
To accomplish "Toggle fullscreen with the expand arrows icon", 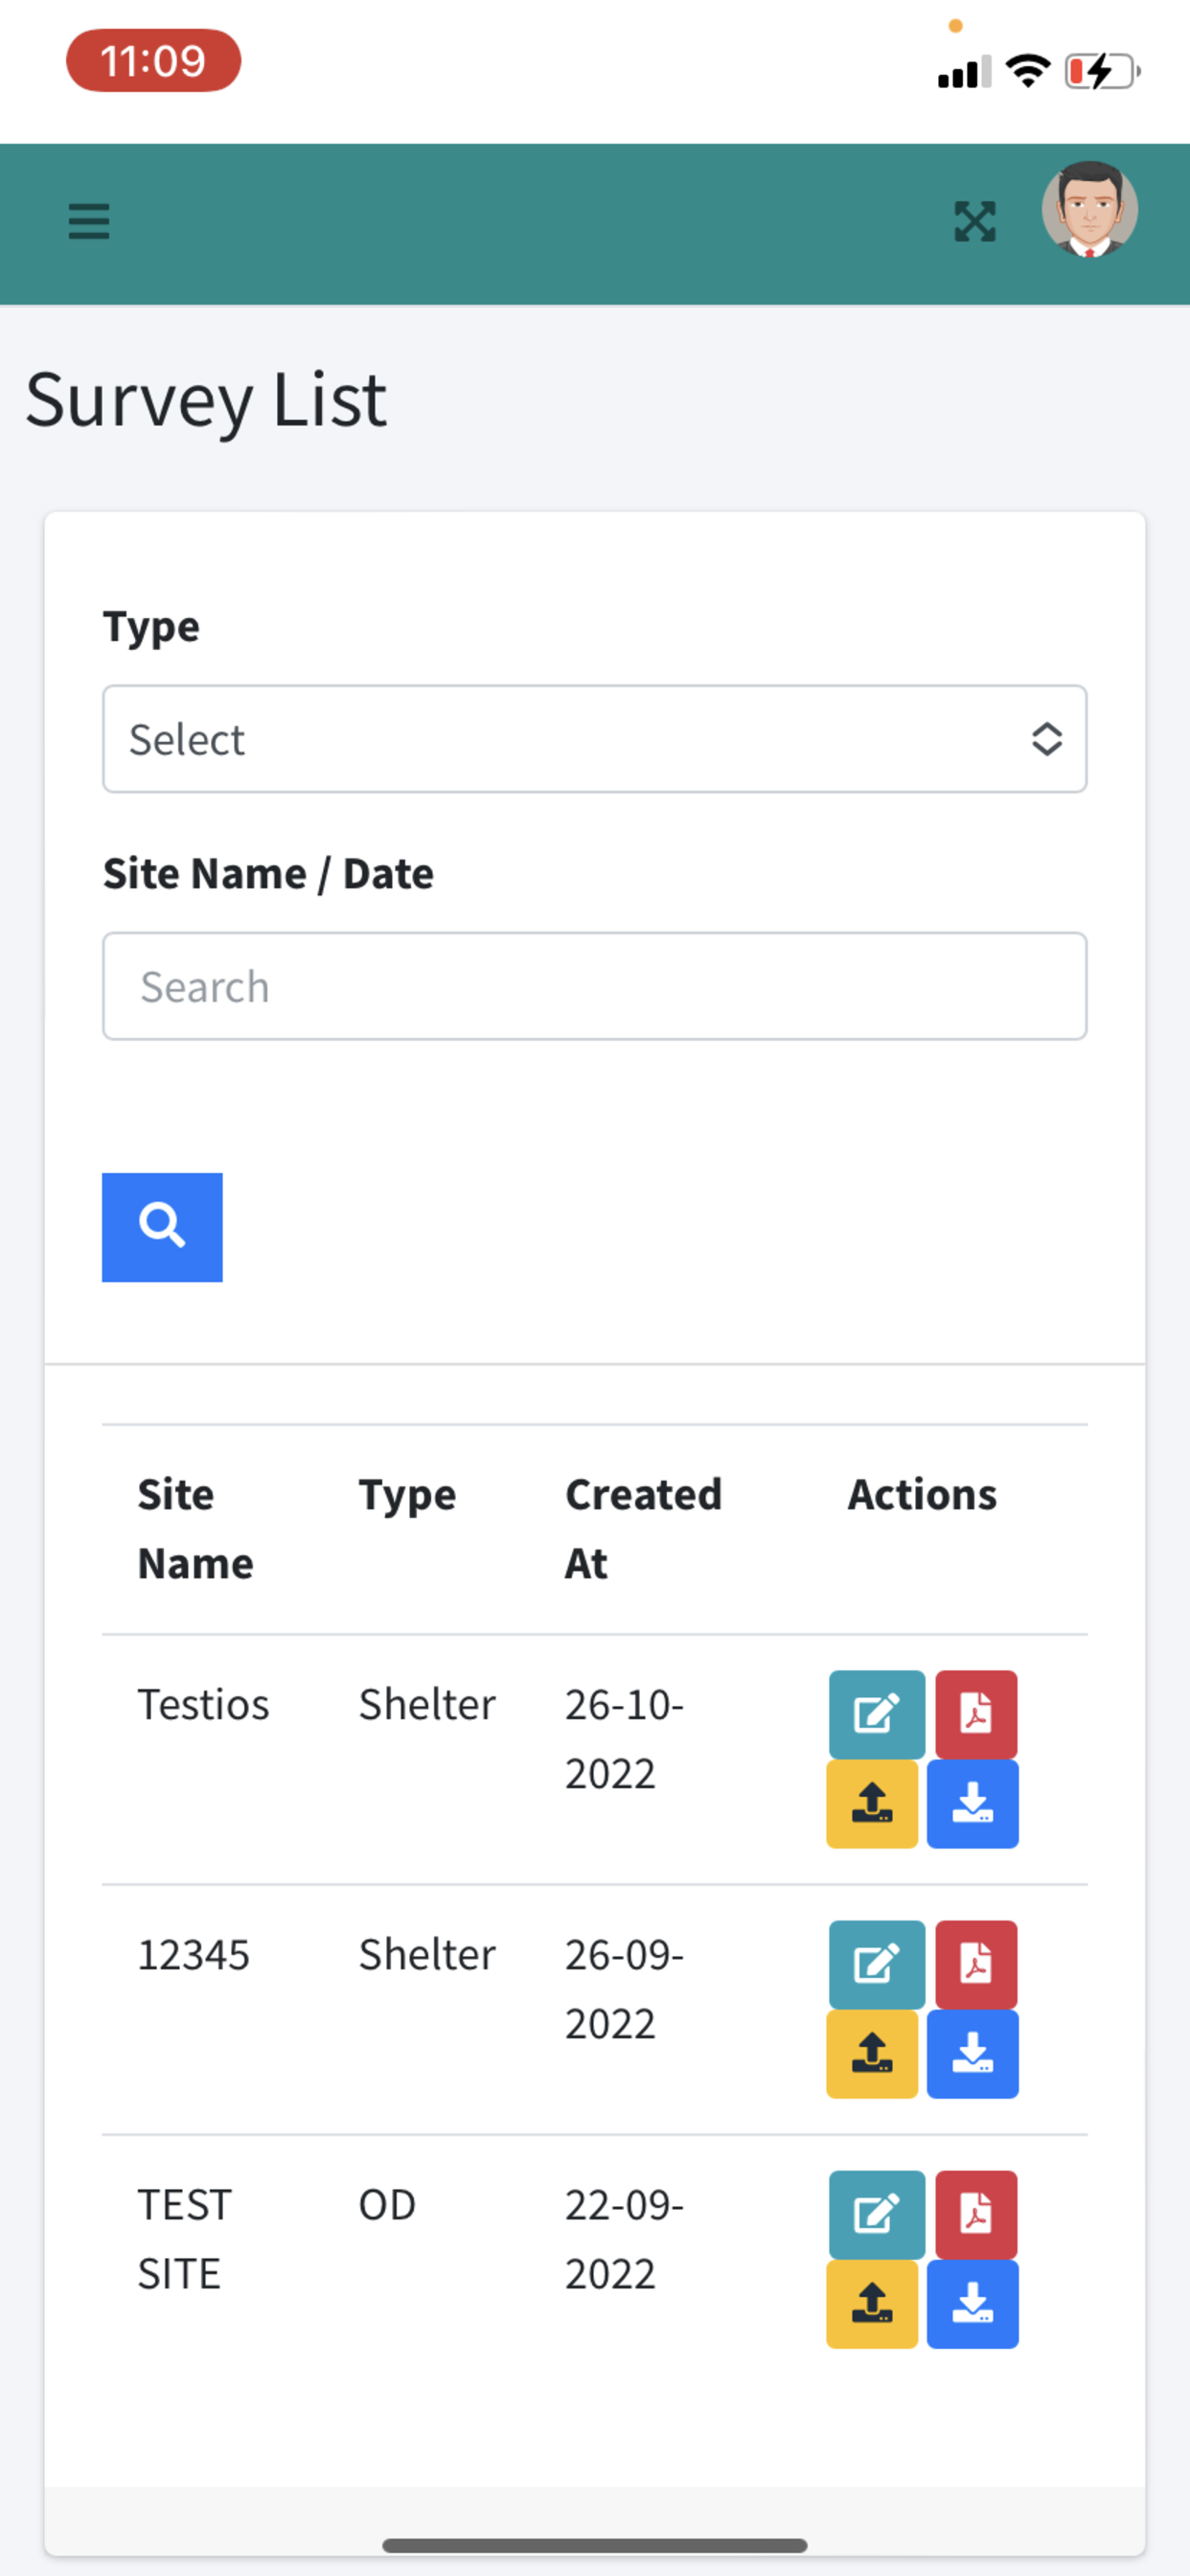I will coord(974,221).
